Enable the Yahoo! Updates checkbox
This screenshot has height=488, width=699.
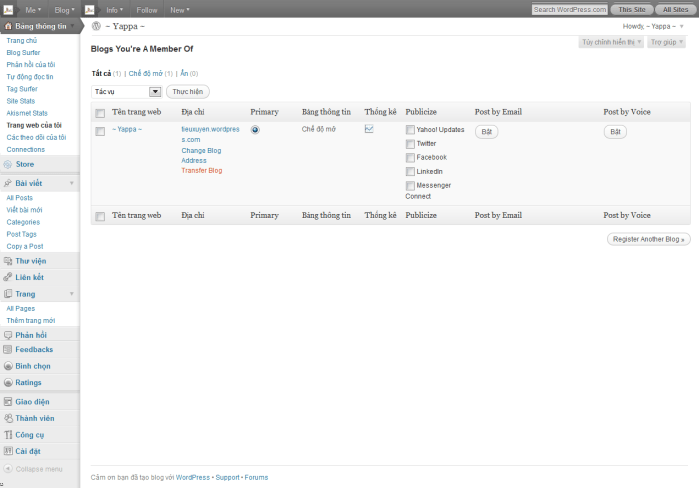point(410,130)
